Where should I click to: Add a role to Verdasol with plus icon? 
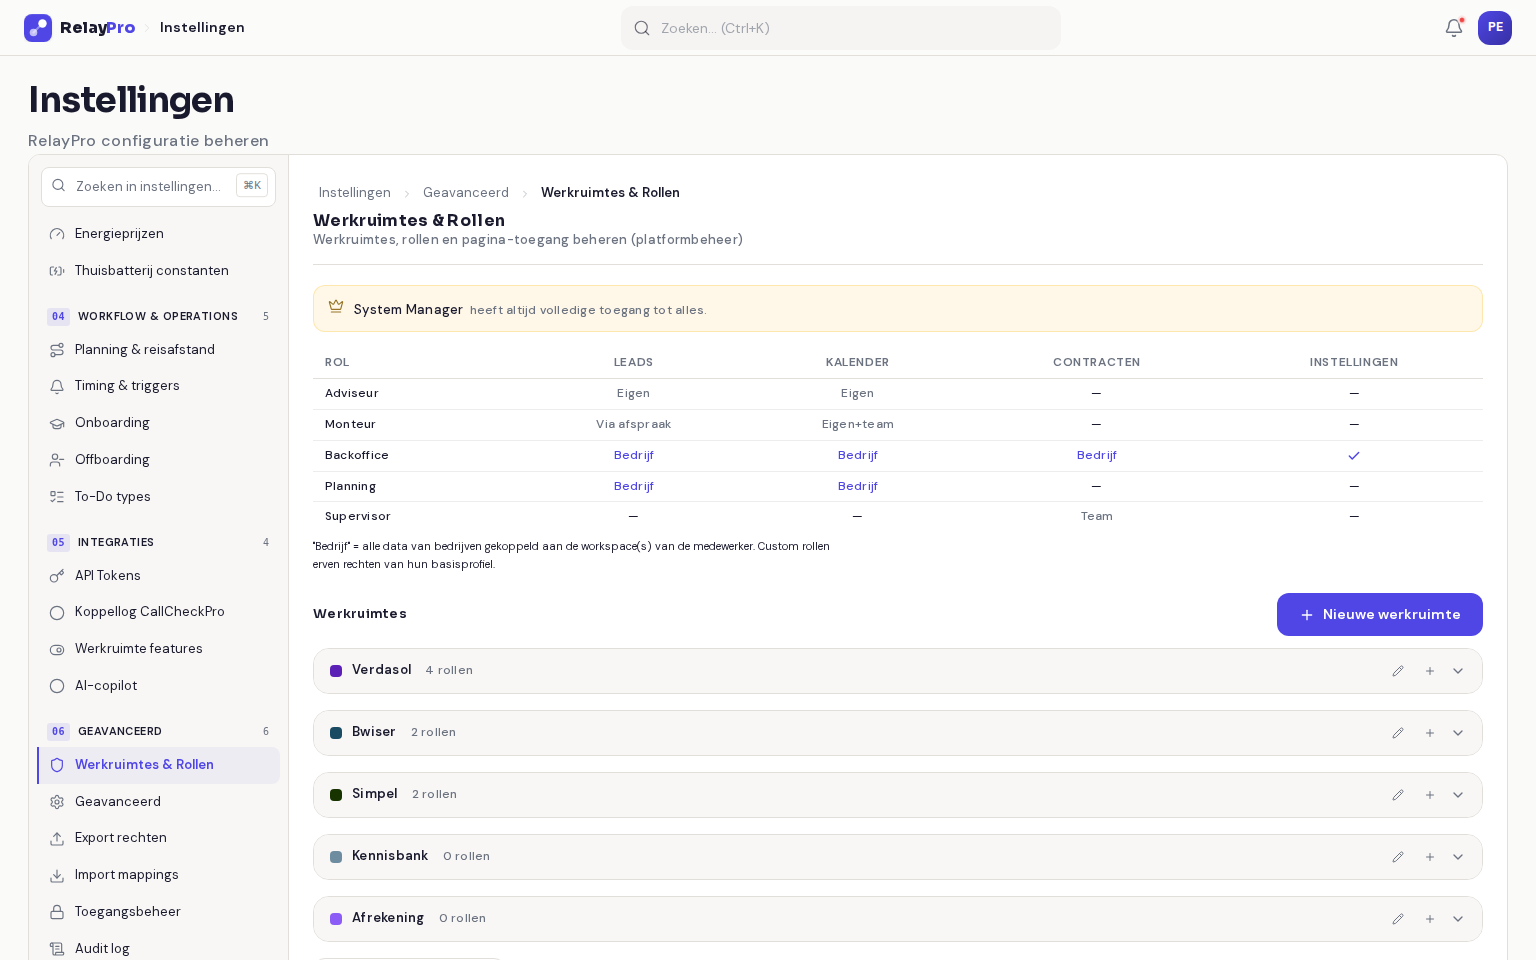coord(1430,671)
